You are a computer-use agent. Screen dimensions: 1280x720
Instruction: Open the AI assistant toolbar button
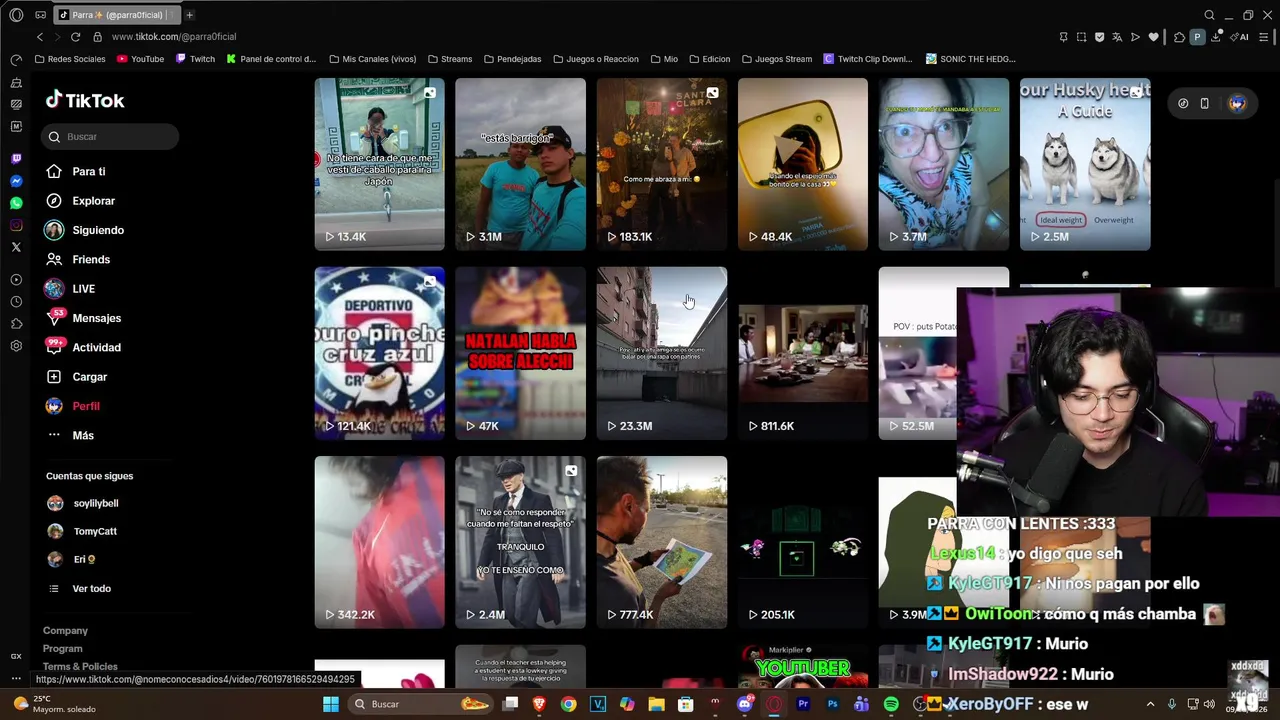tap(1241, 37)
